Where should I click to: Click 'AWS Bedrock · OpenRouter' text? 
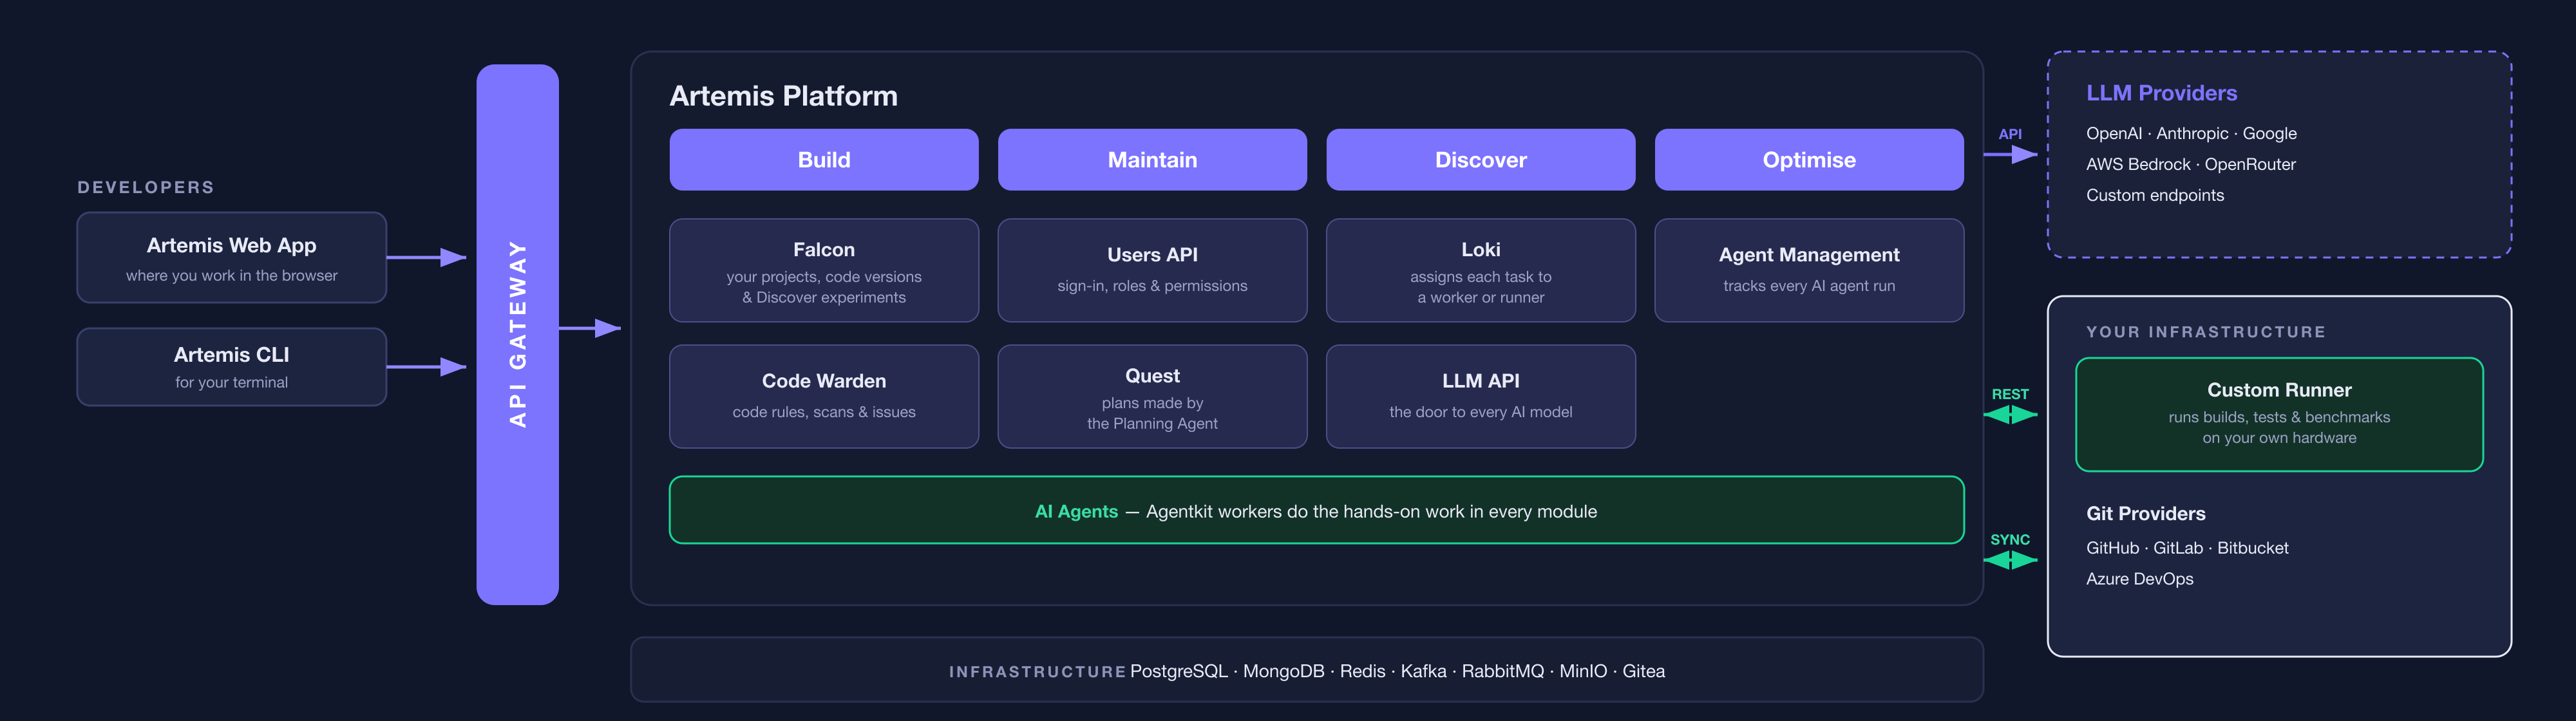tap(2190, 164)
